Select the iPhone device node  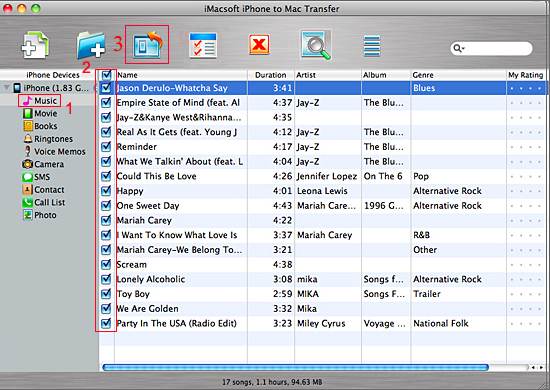[x=51, y=88]
